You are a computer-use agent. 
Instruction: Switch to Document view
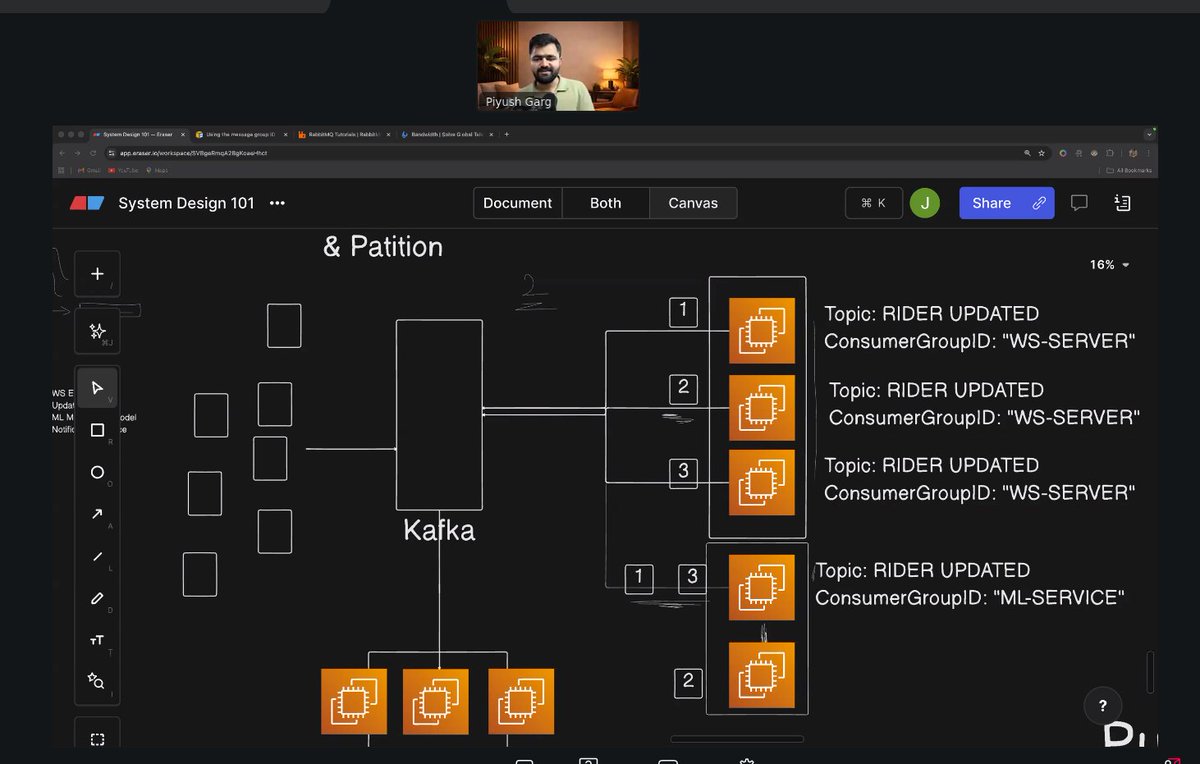pyautogui.click(x=517, y=203)
